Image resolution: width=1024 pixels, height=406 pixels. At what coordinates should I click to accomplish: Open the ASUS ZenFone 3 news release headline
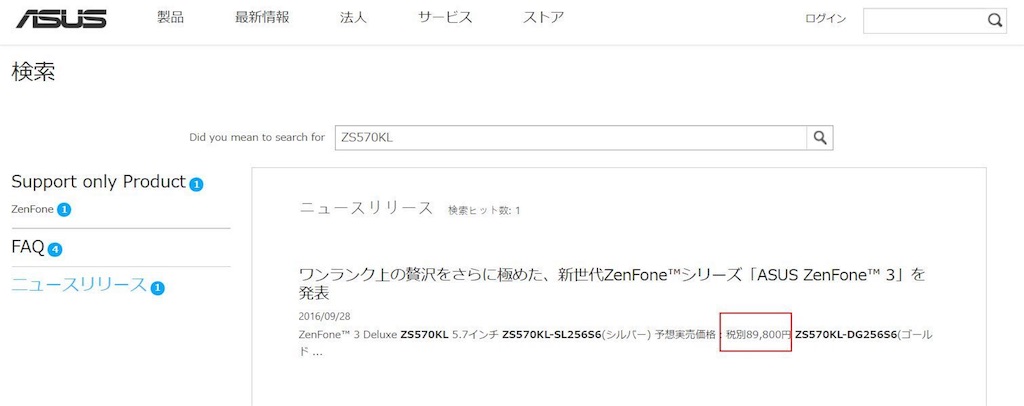click(x=612, y=283)
